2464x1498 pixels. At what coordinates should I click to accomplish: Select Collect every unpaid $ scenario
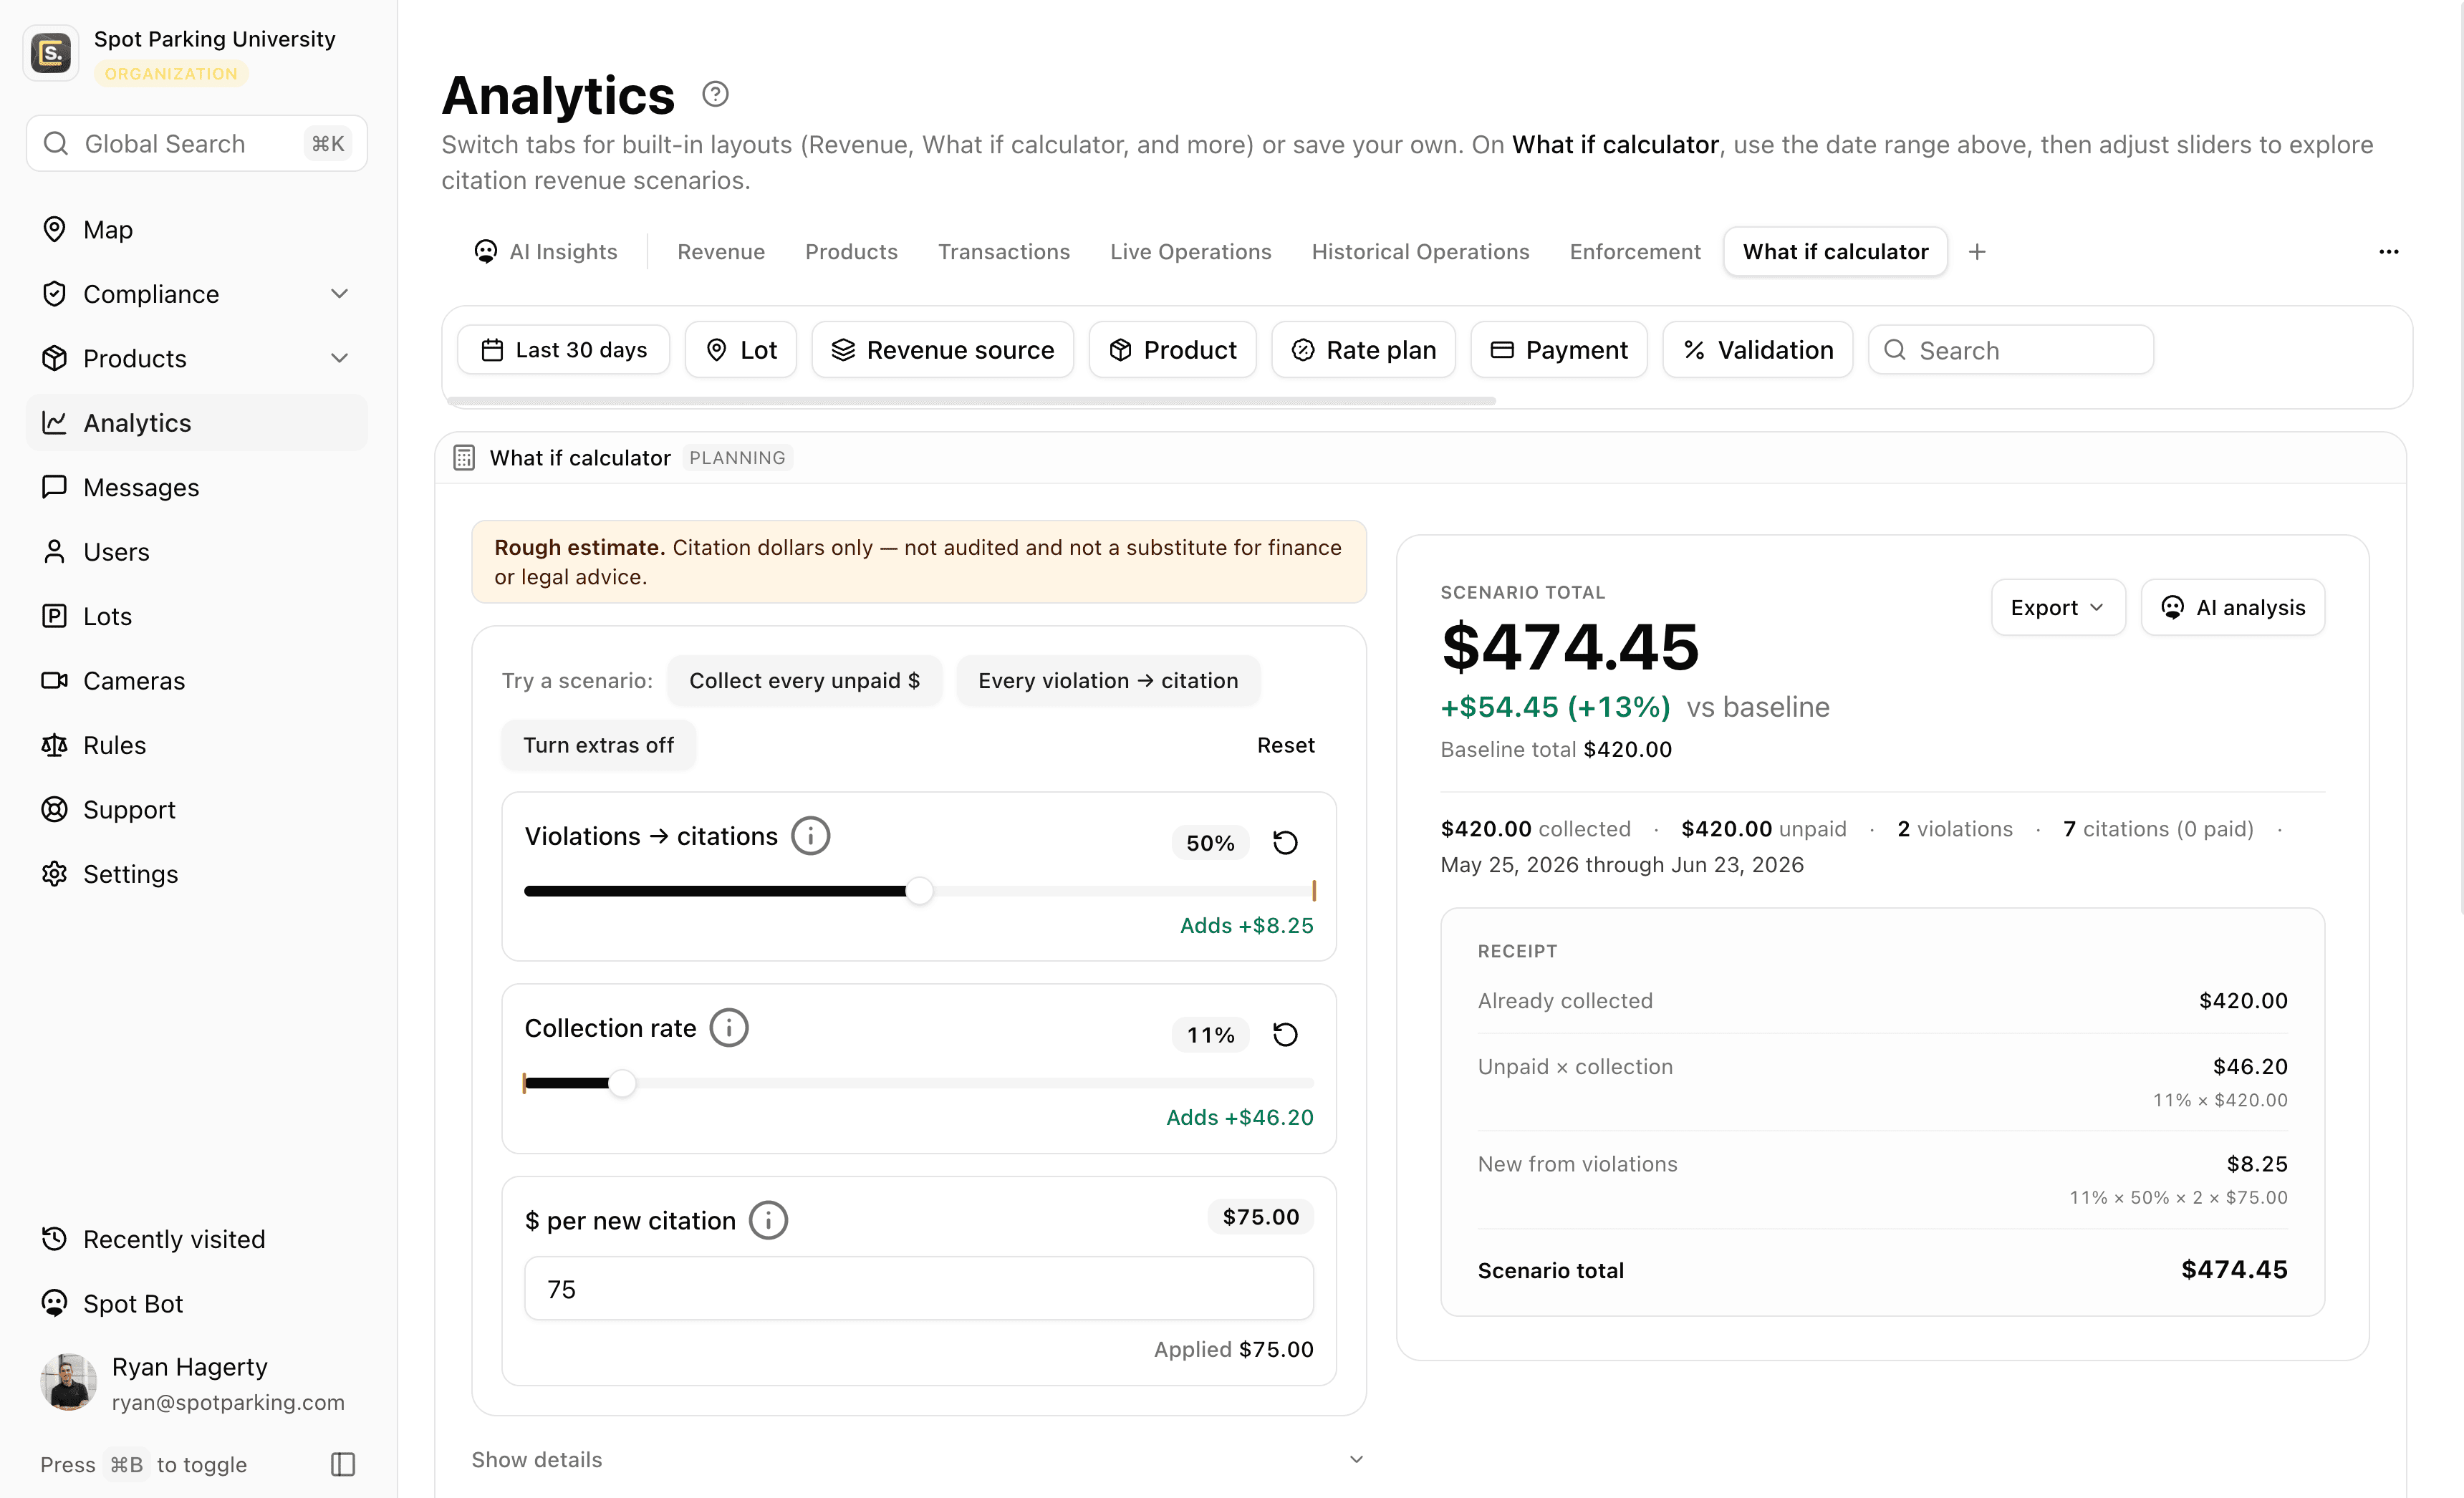[x=804, y=681]
